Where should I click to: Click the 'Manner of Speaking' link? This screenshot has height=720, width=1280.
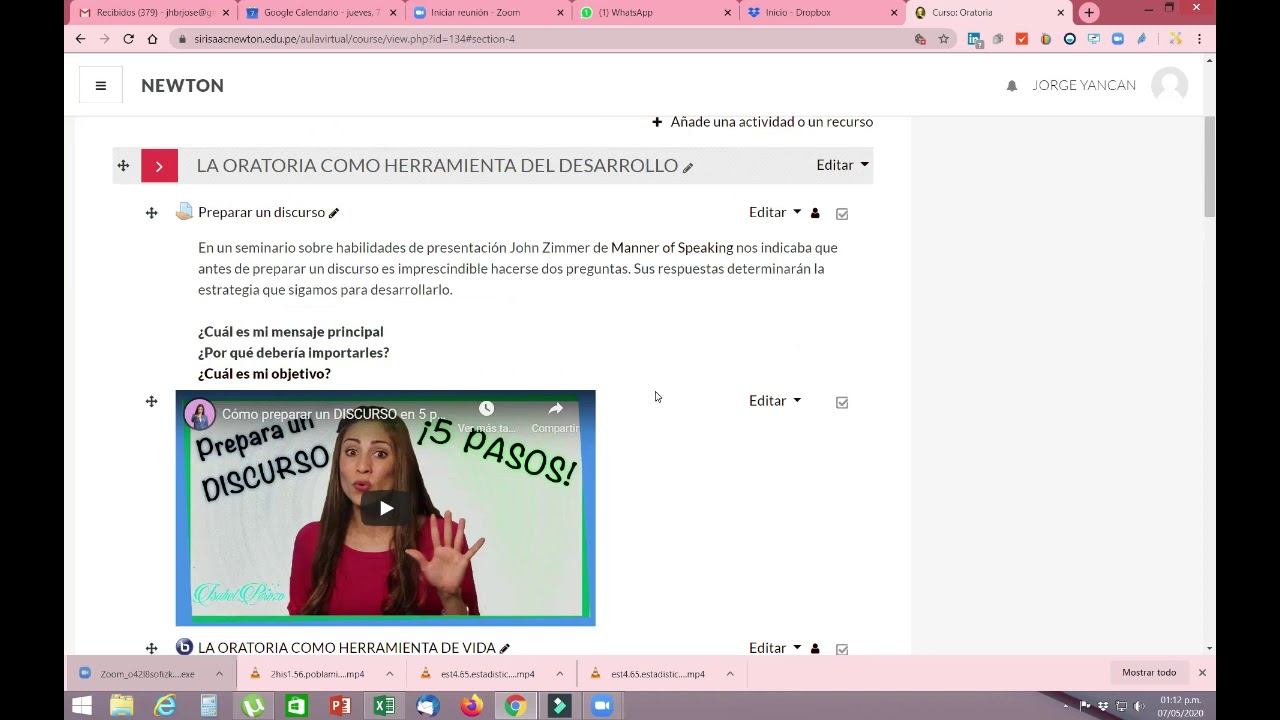click(672, 247)
